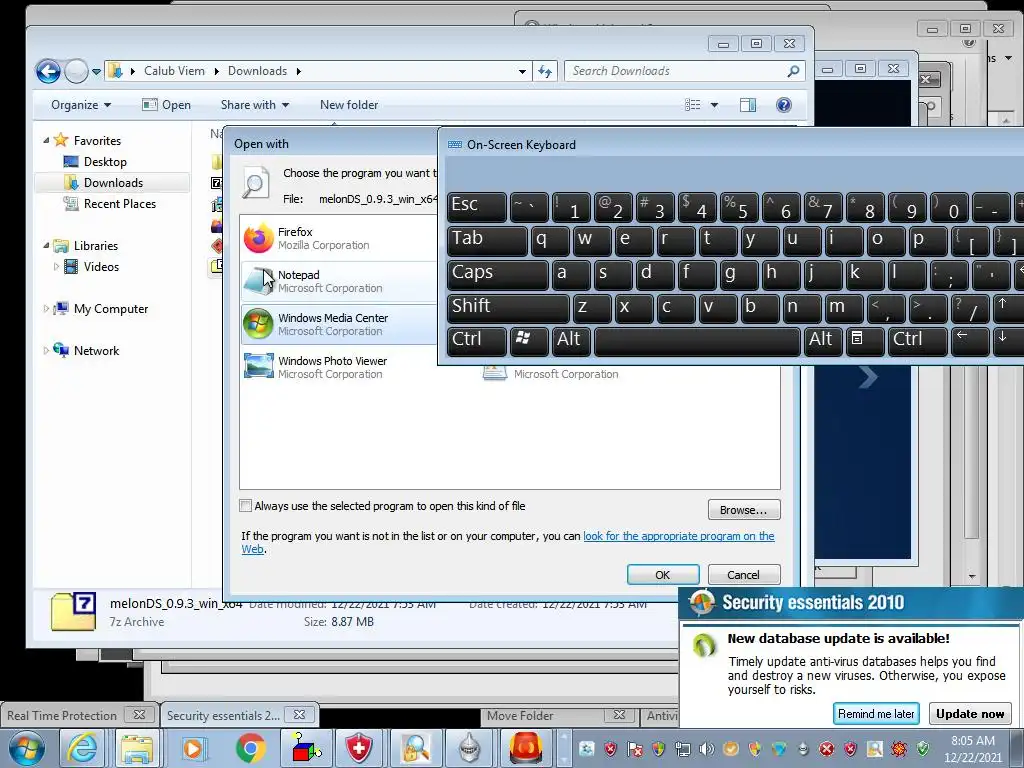Switch to Move Folder window tab
This screenshot has width=1024, height=768.
pyautogui.click(x=559, y=715)
